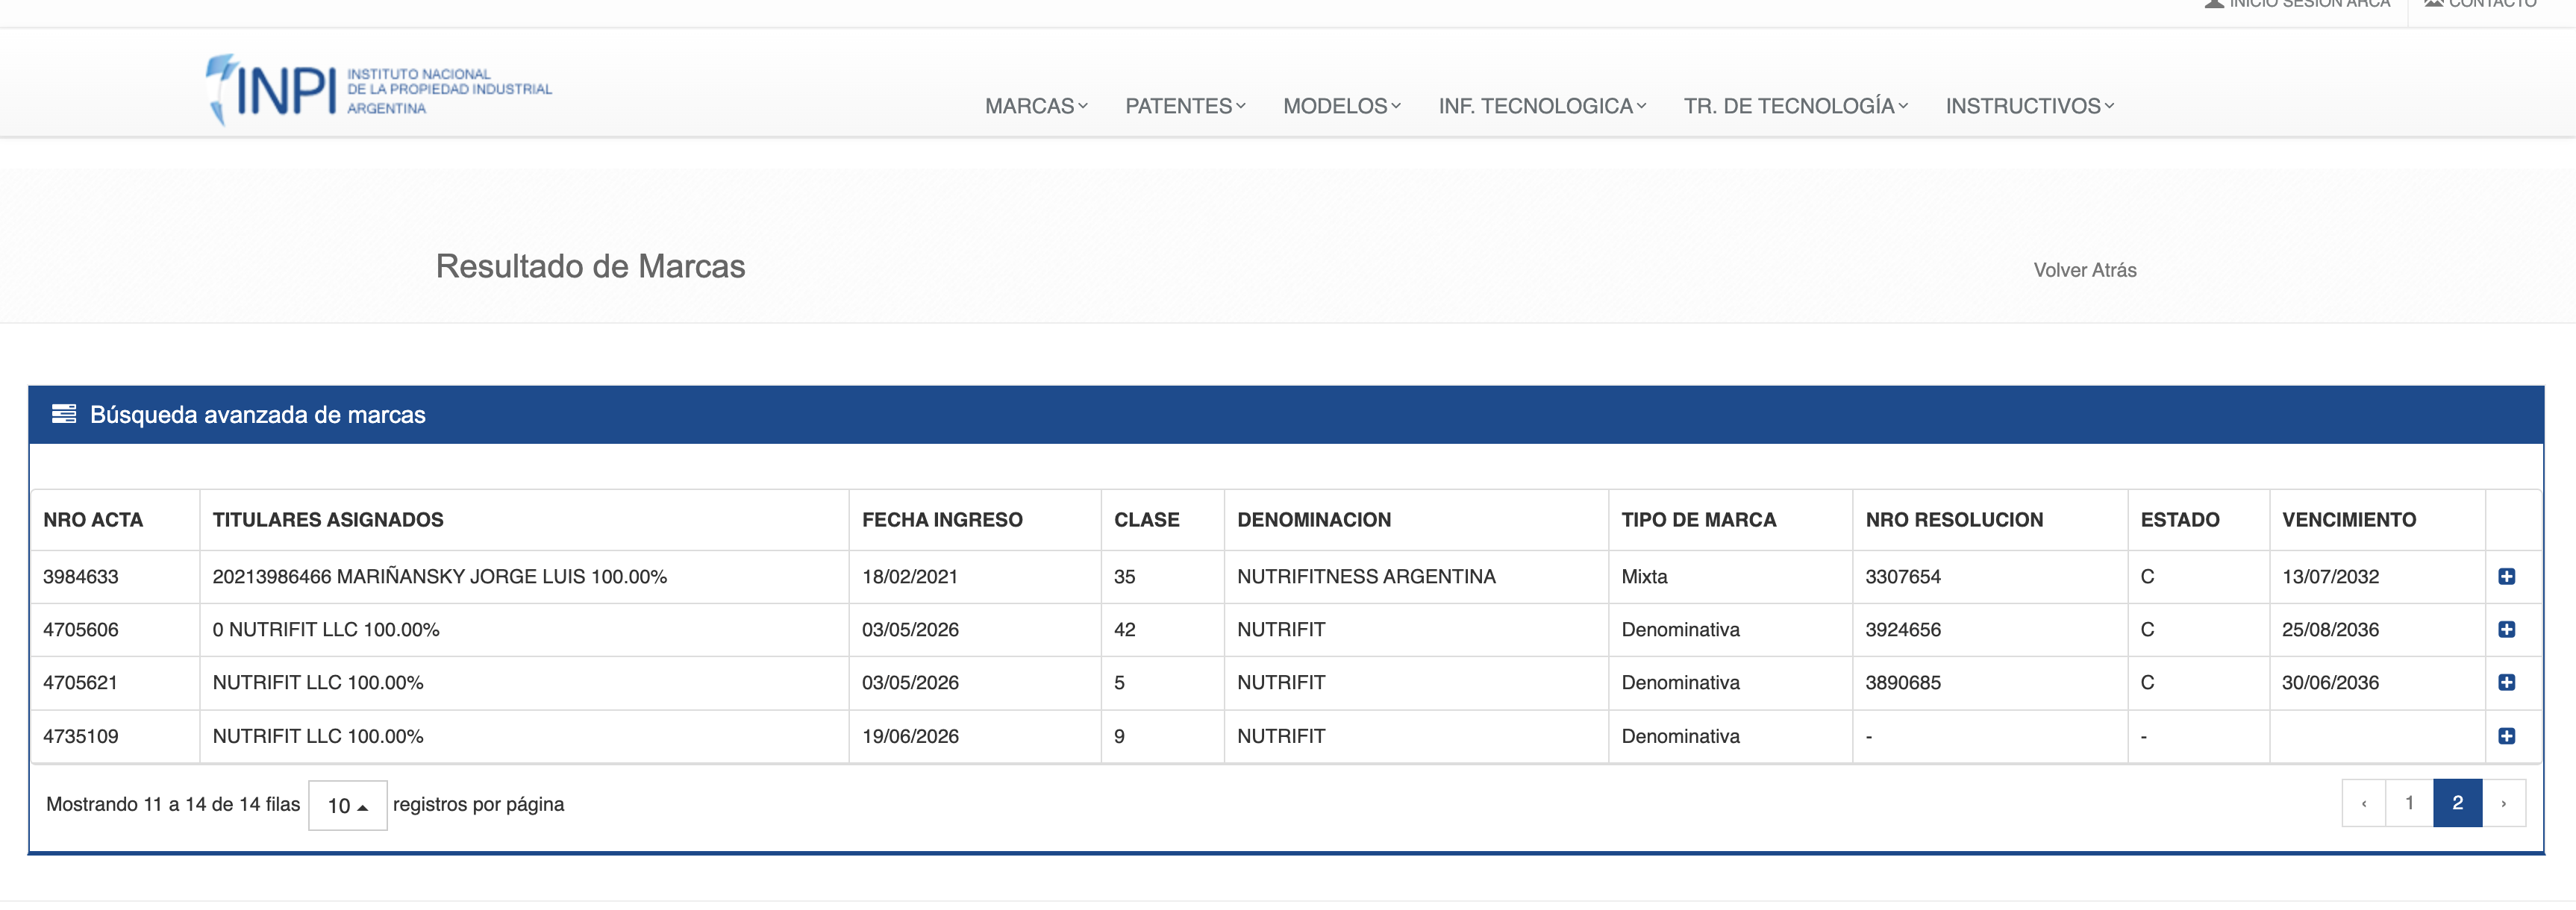Change the registros por página dropdown
This screenshot has width=2576, height=910.
tap(347, 805)
